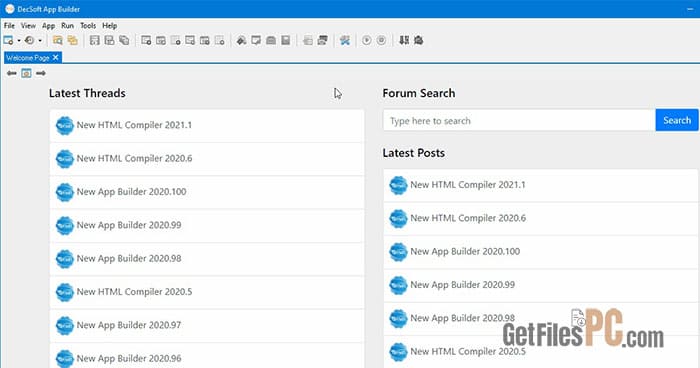This screenshot has width=700, height=368.
Task: Click the paint bucket toolbar icon
Action: (x=242, y=40)
